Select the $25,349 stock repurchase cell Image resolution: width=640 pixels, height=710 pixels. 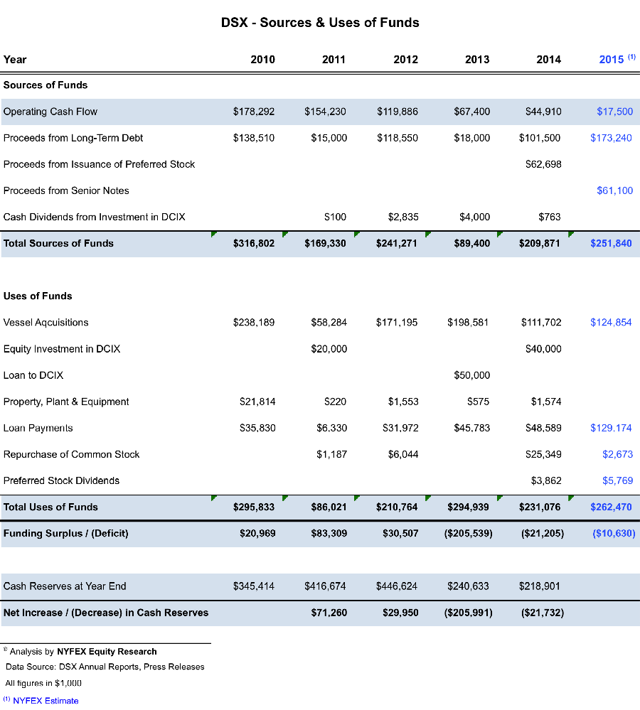pos(543,454)
